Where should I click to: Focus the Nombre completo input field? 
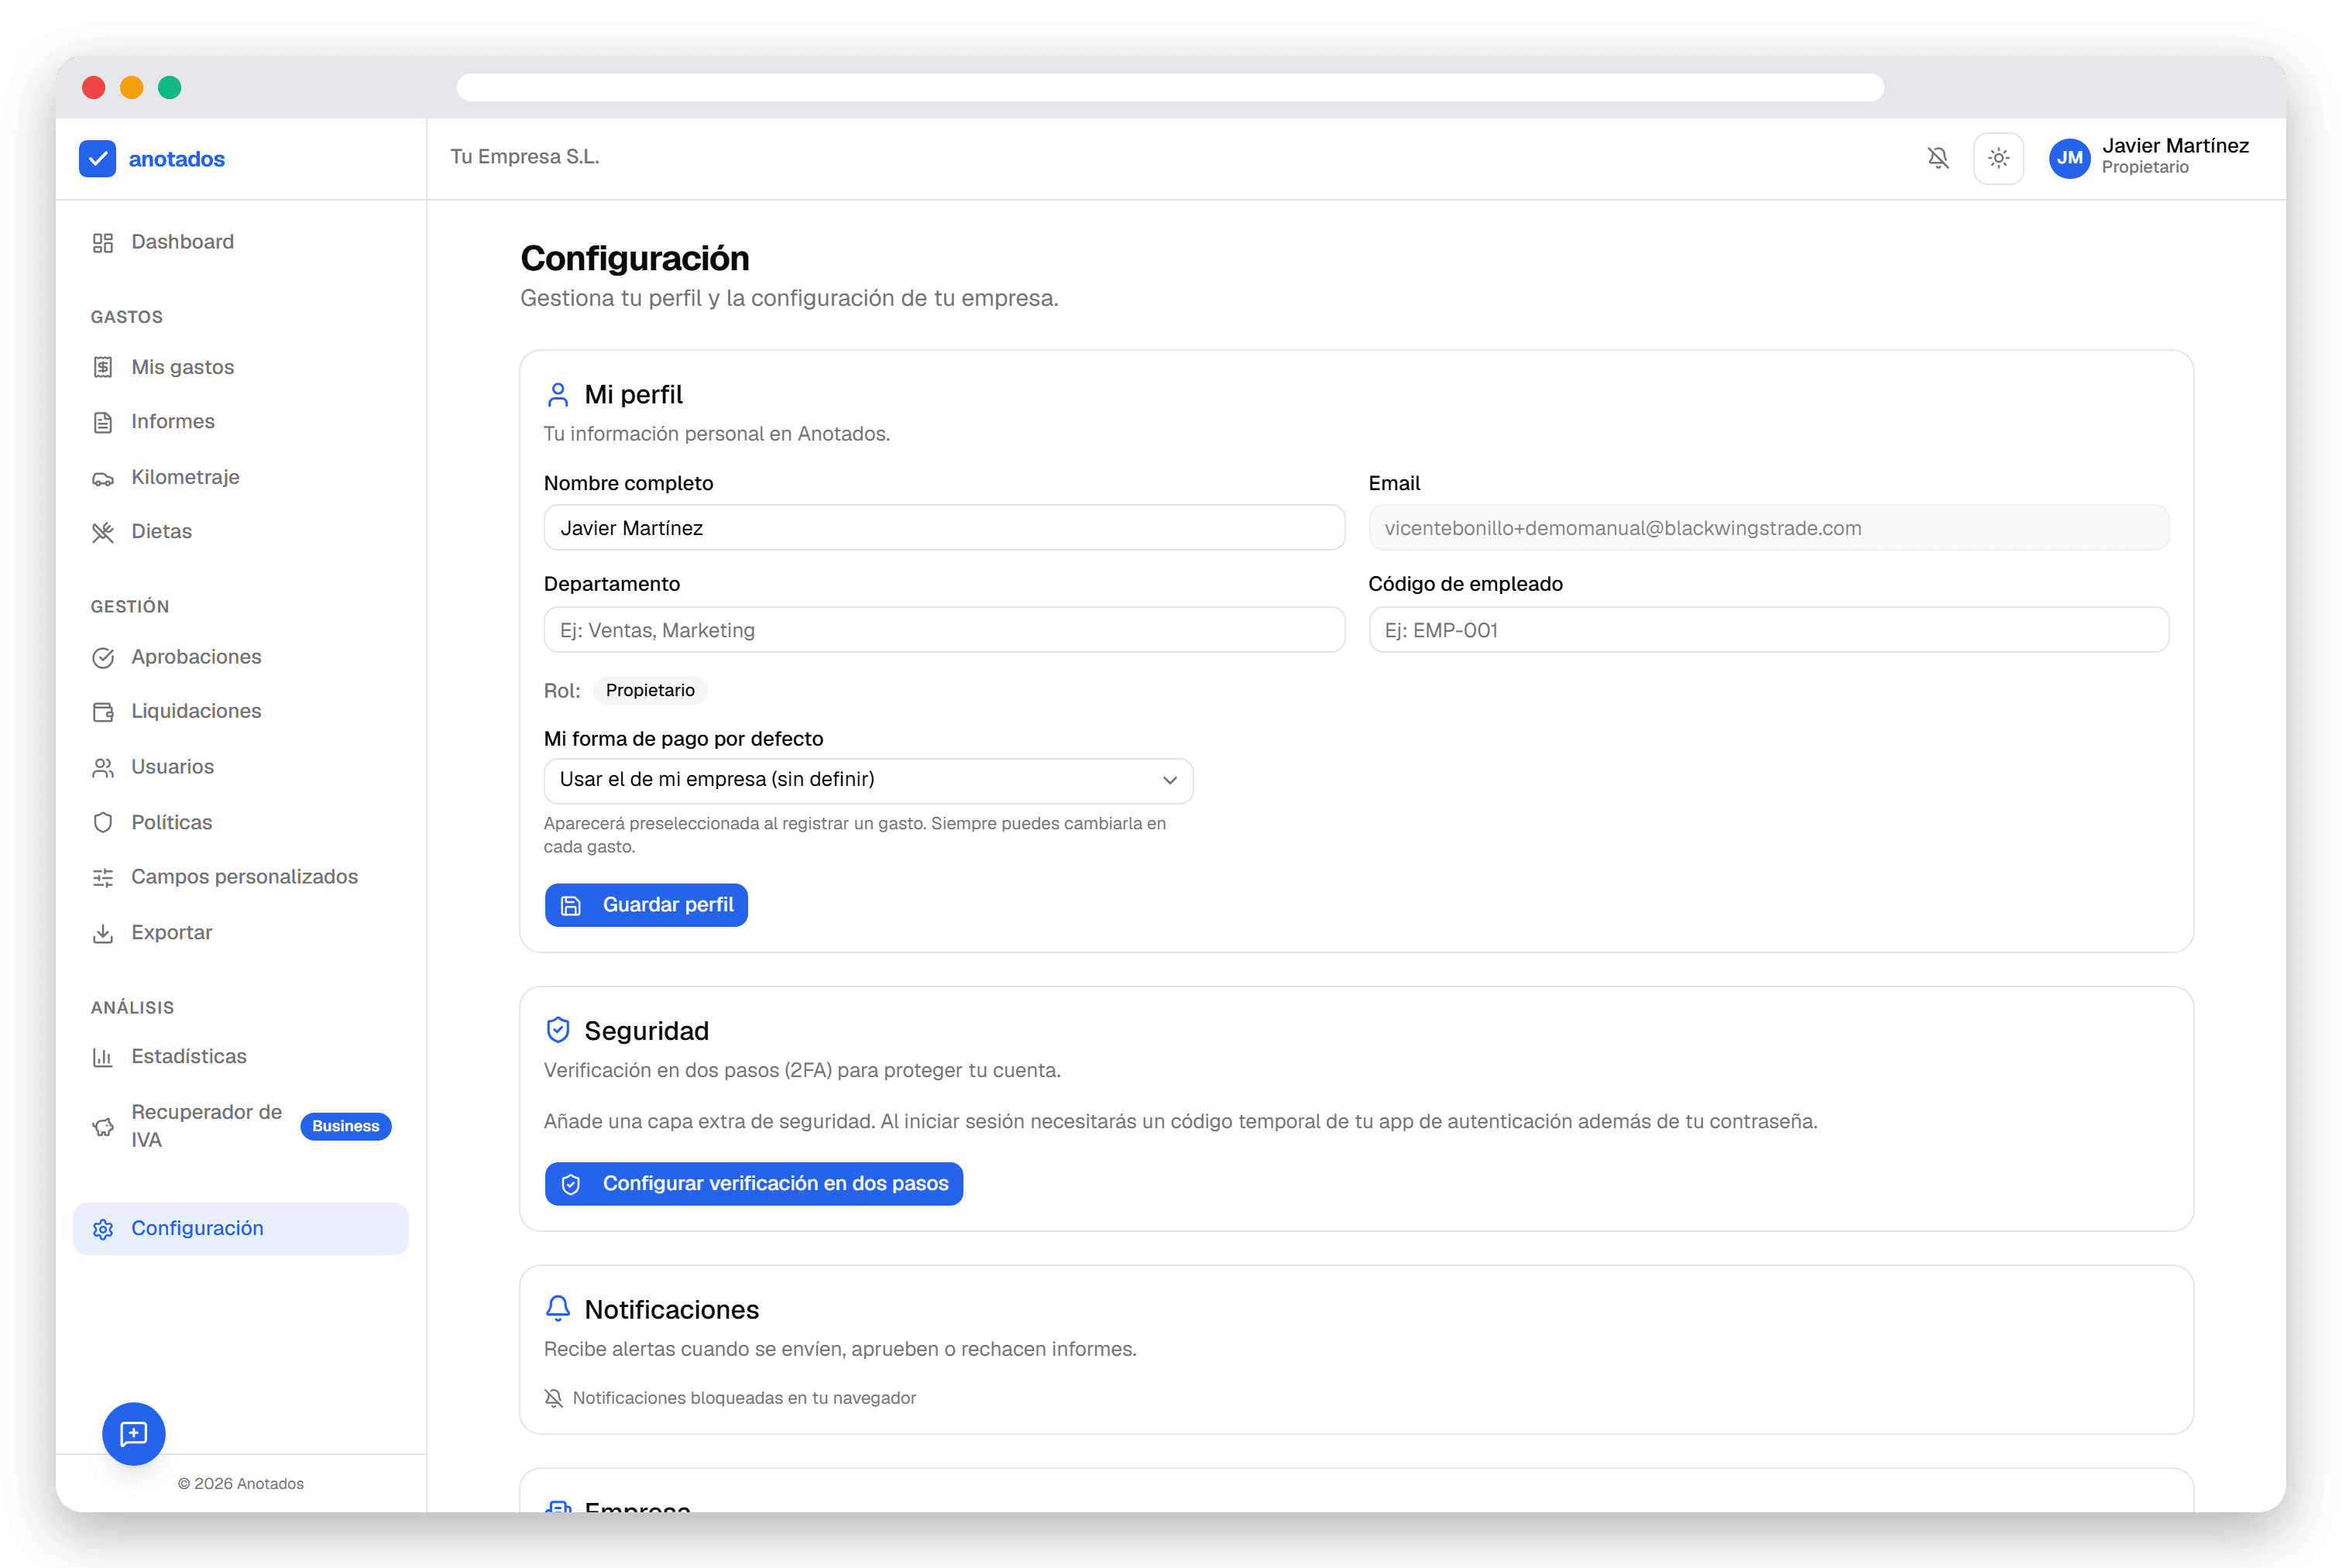pos(944,528)
